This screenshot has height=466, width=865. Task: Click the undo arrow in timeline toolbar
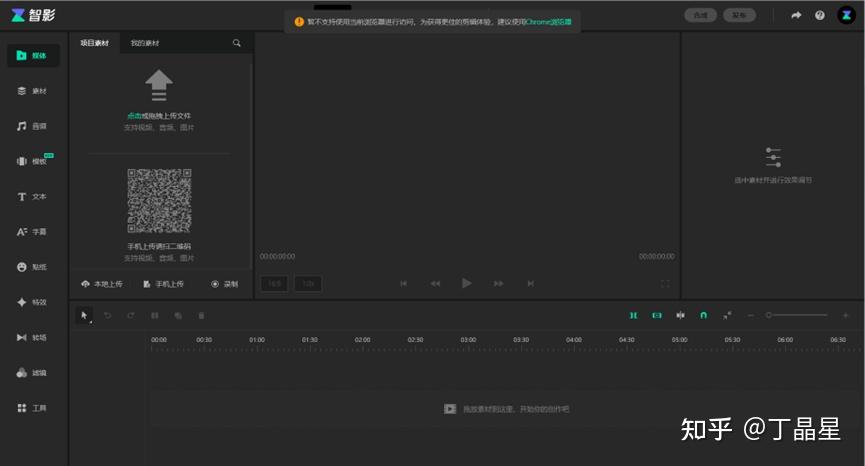tap(108, 315)
